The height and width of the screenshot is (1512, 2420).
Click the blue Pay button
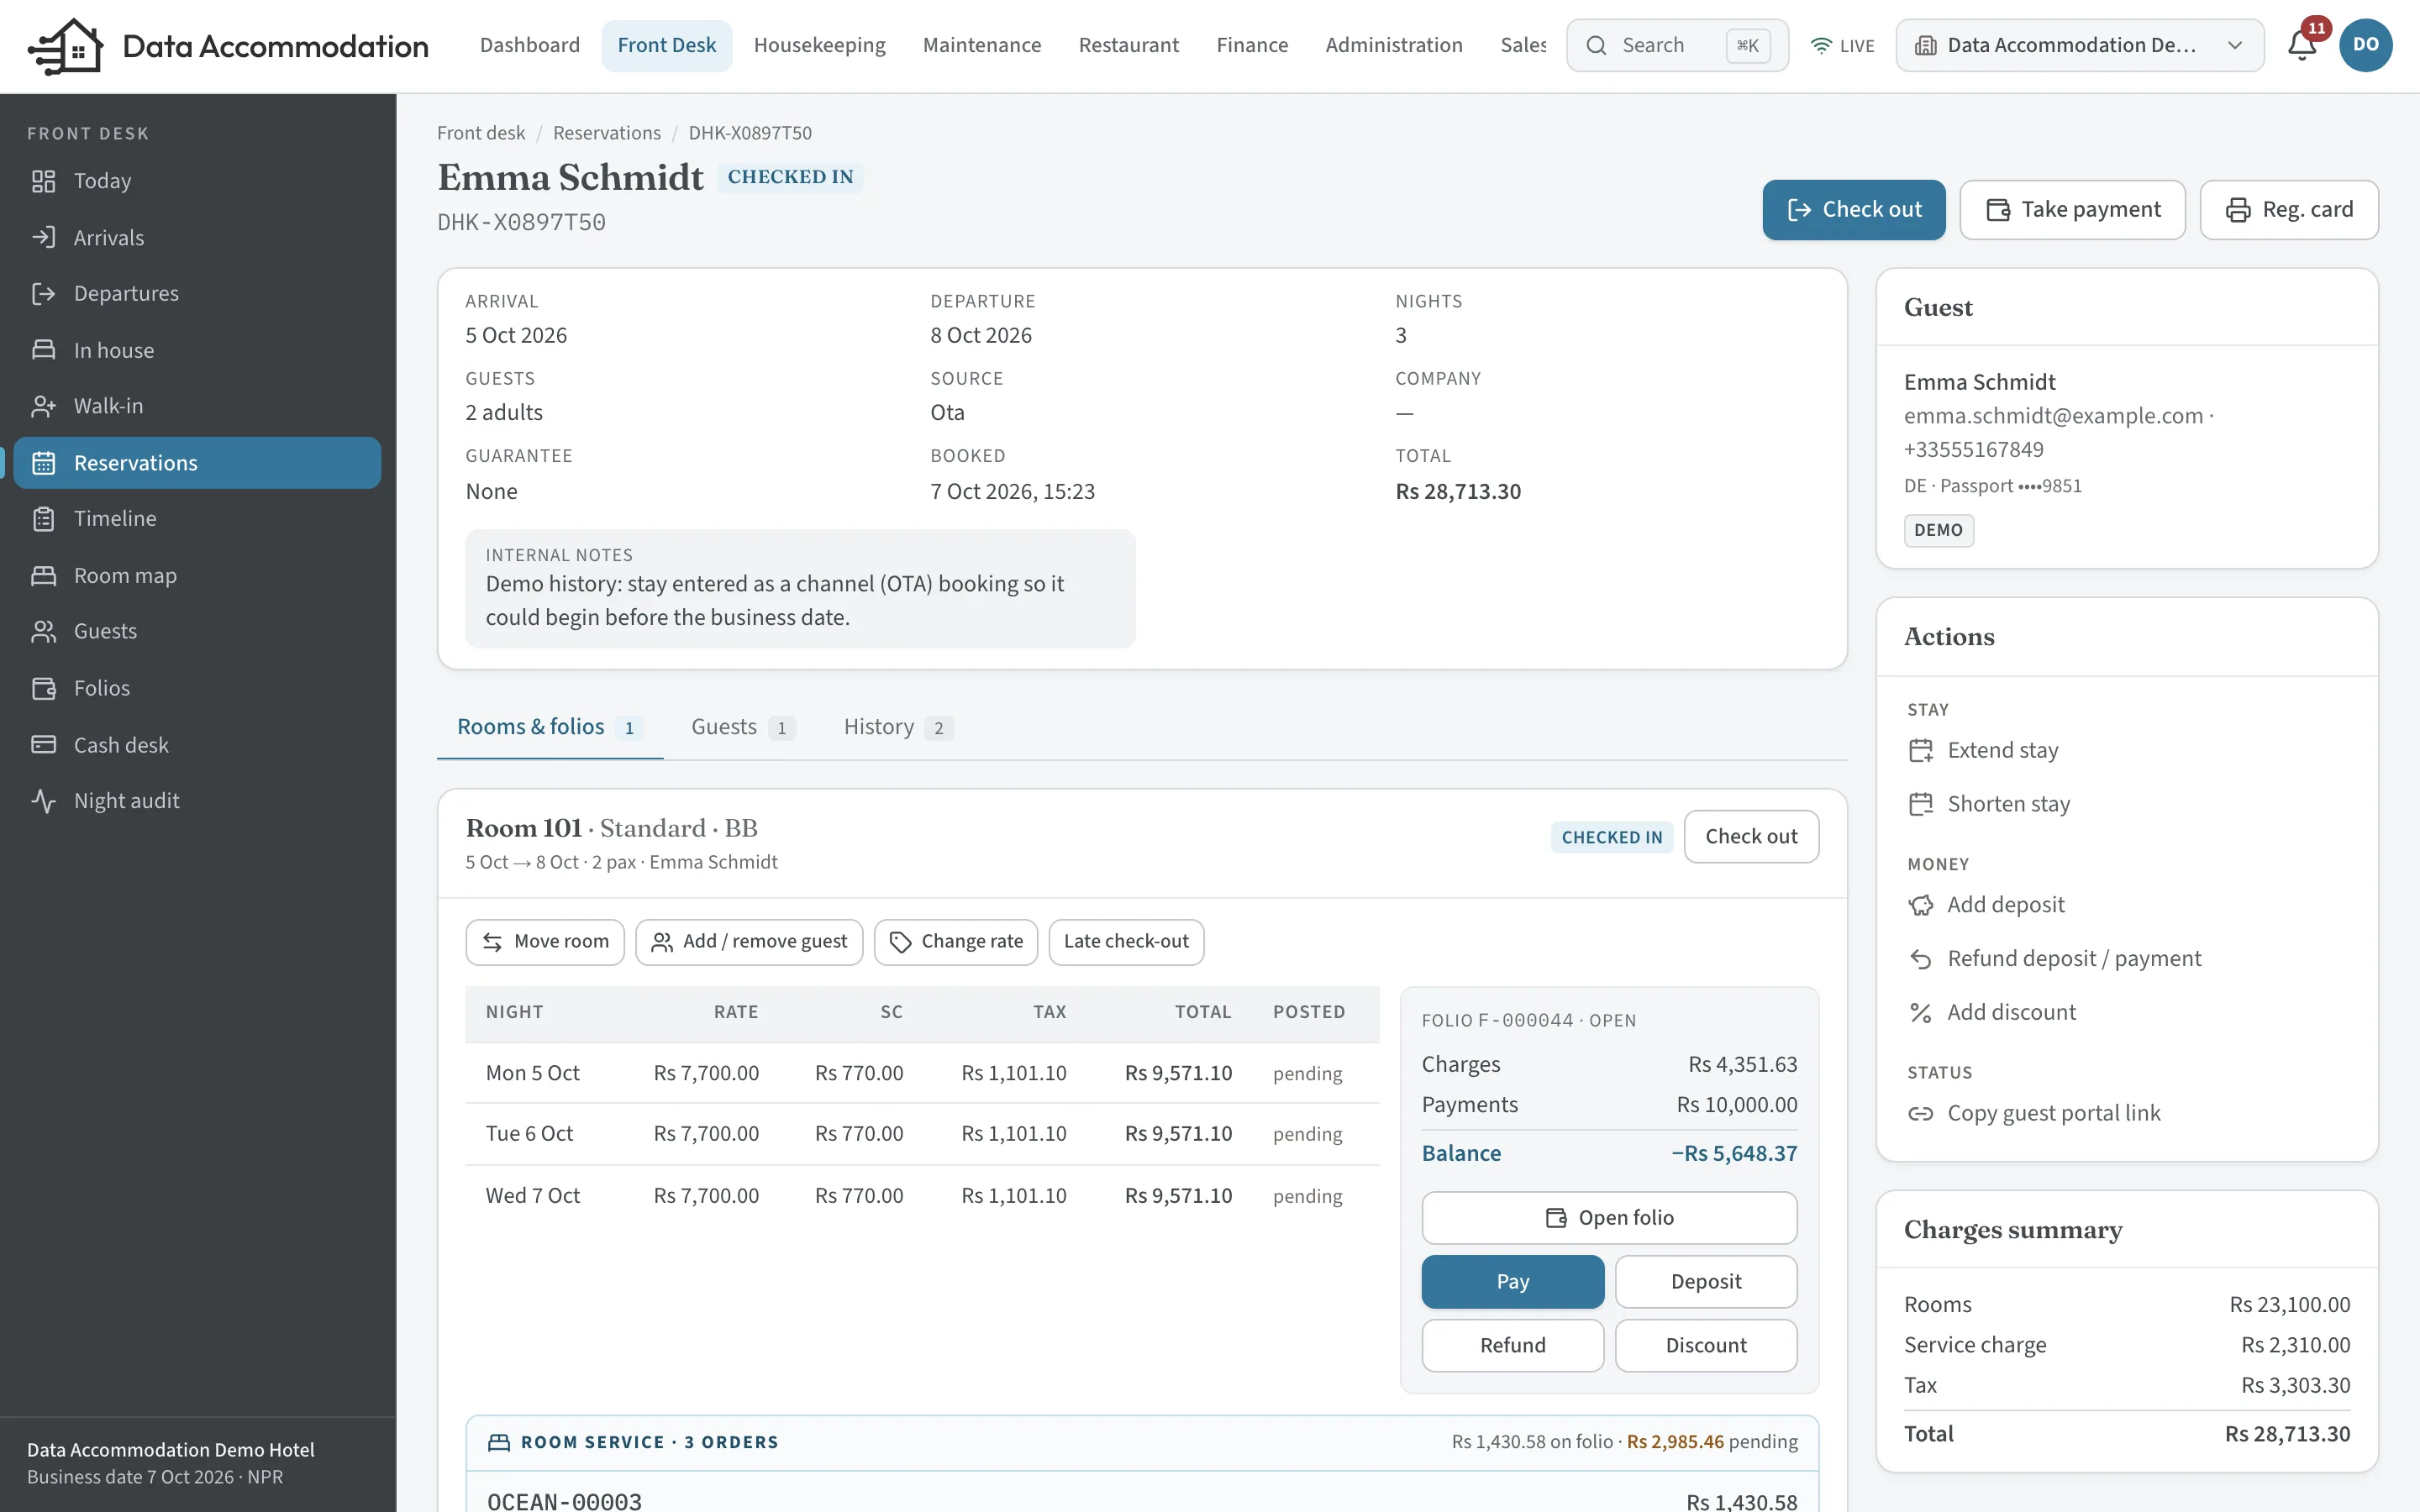tap(1513, 1282)
